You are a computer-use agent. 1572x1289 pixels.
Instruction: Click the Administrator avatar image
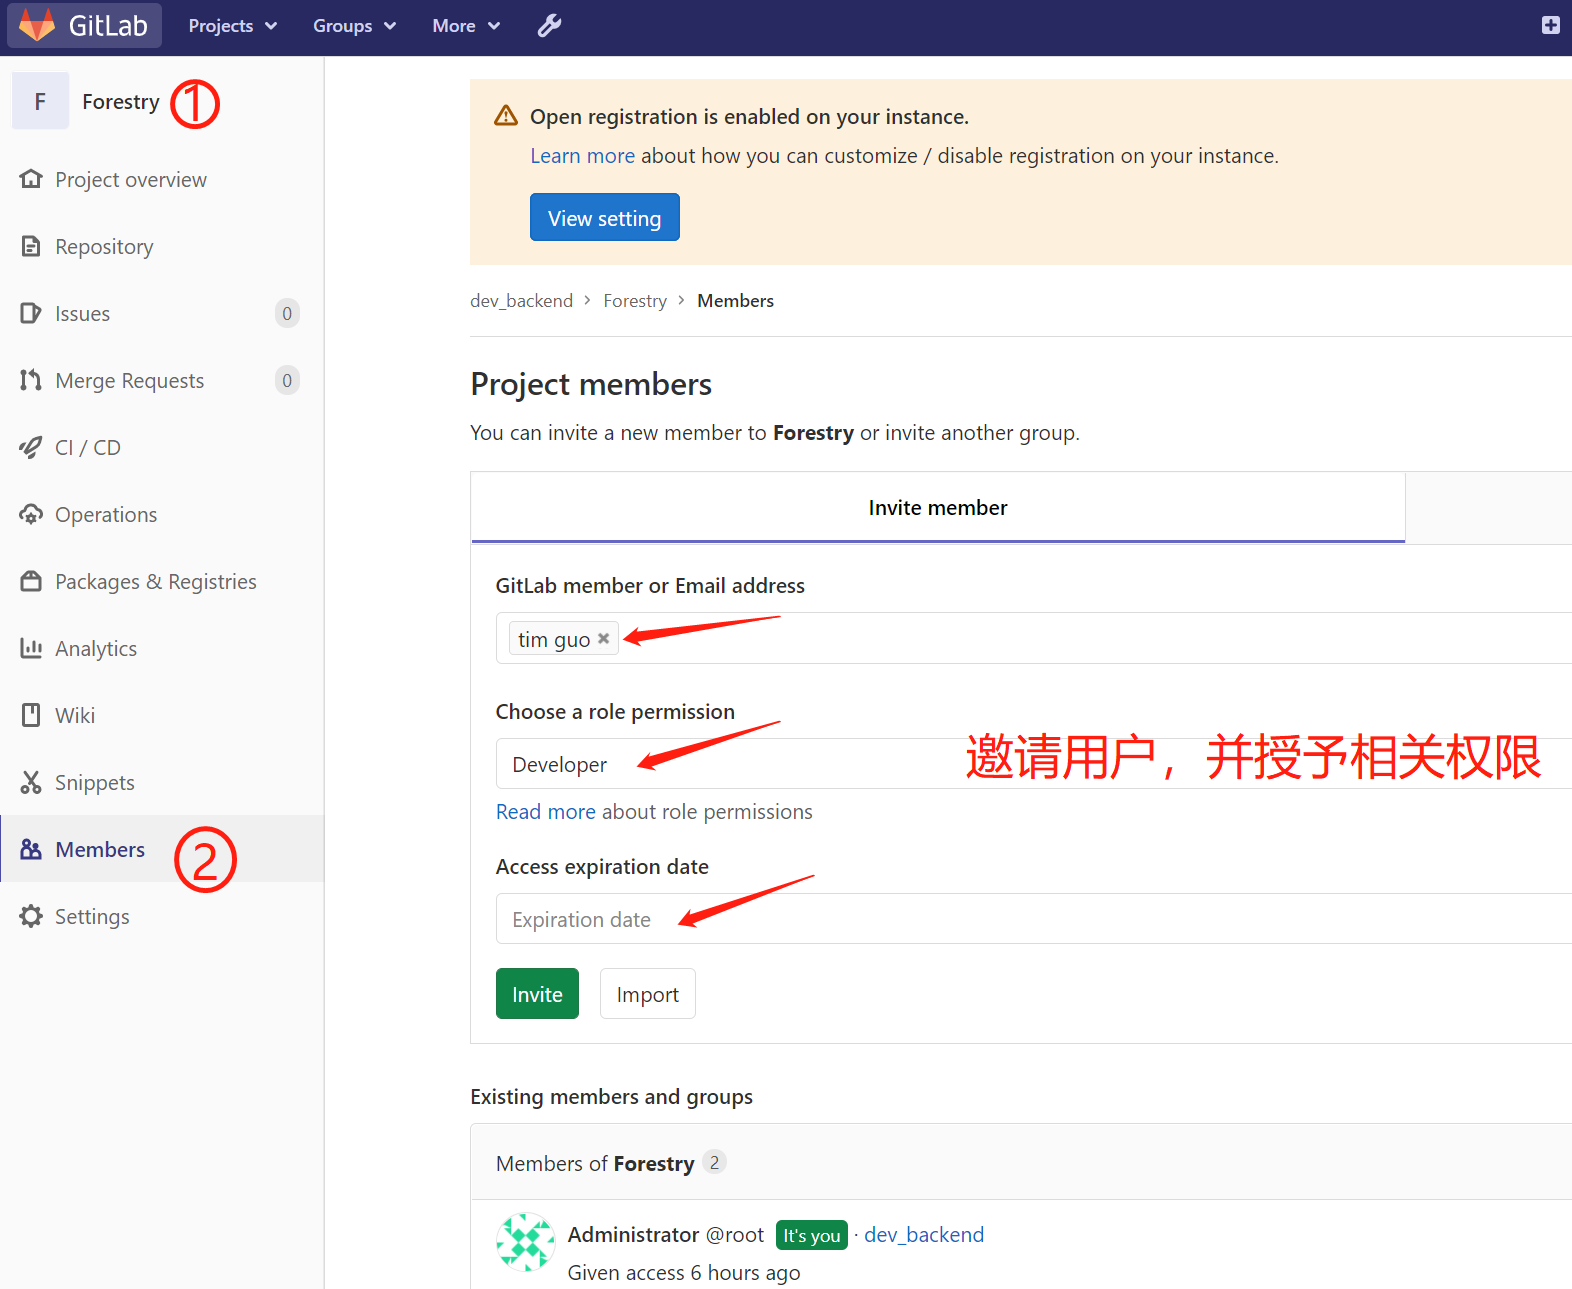526,1242
